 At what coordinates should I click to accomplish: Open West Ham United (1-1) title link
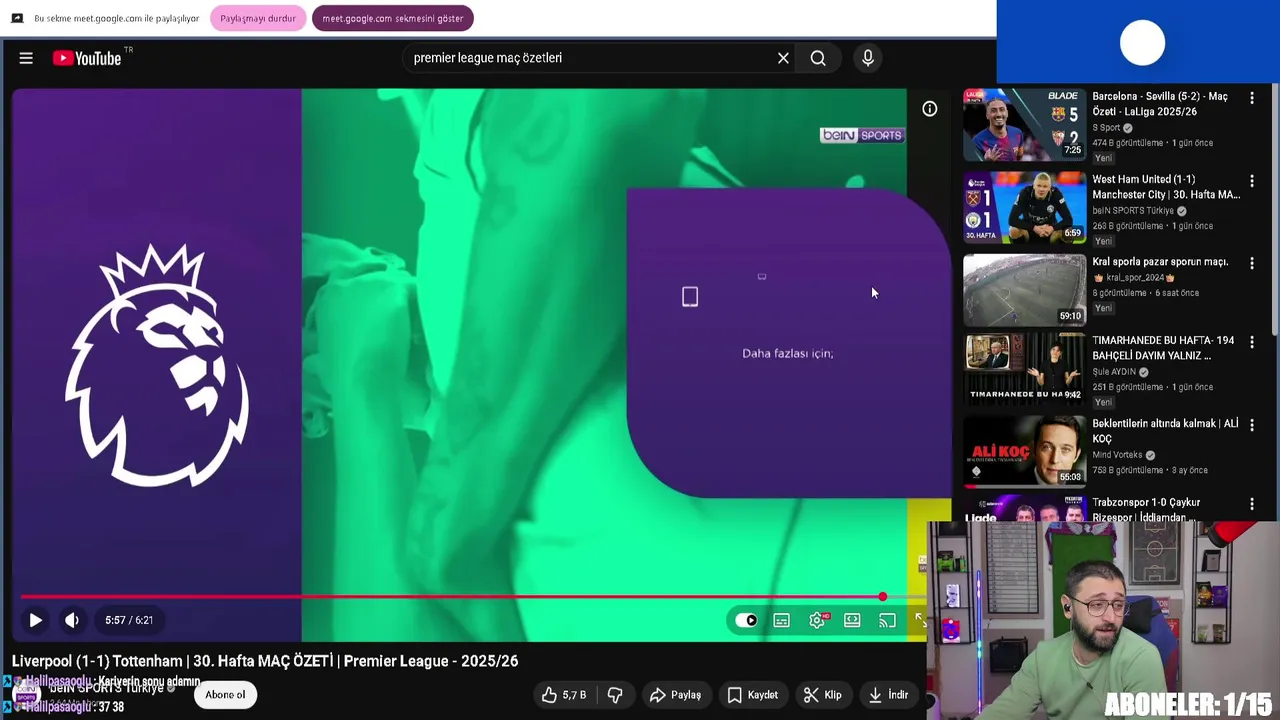click(1166, 187)
